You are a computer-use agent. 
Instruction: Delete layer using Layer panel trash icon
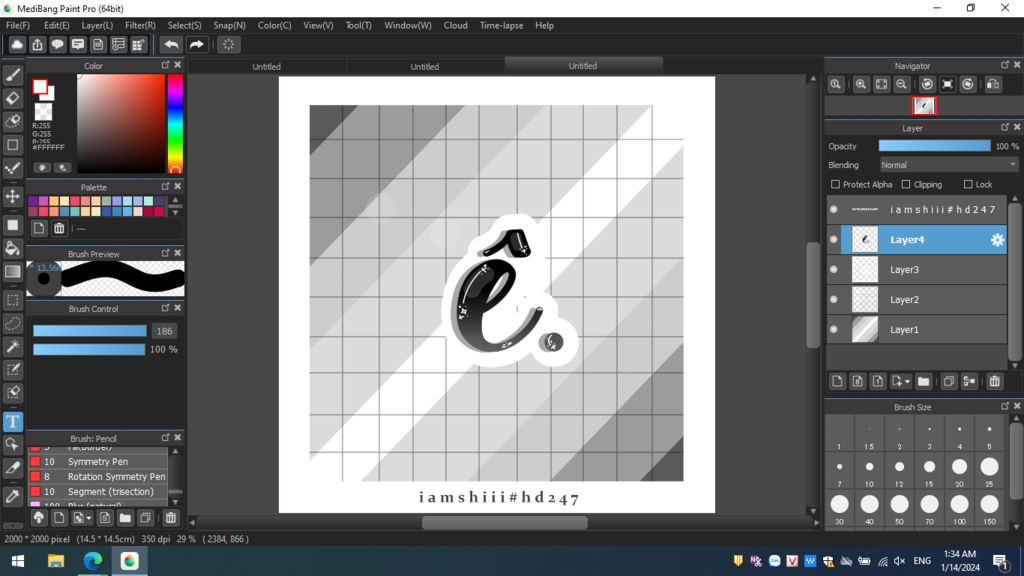click(x=995, y=381)
